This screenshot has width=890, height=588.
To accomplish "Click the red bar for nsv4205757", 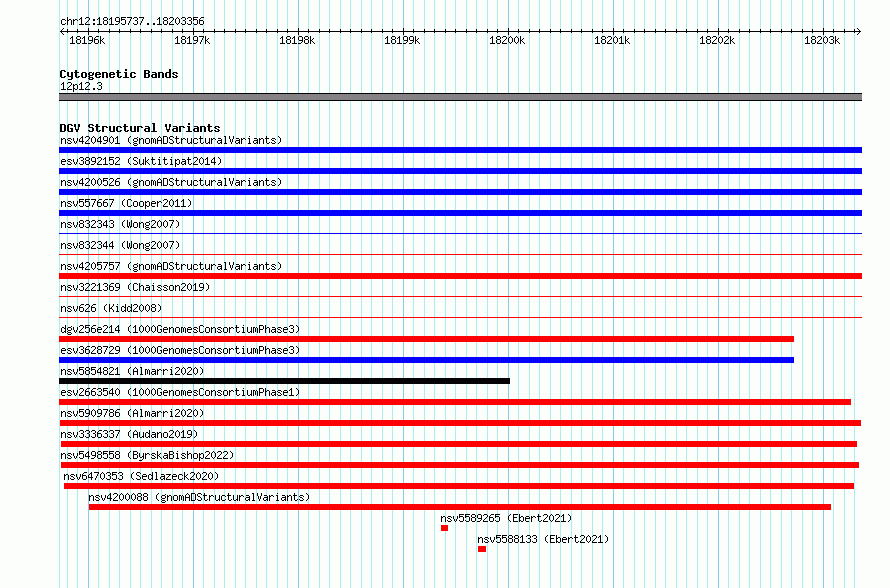I will coord(460,276).
